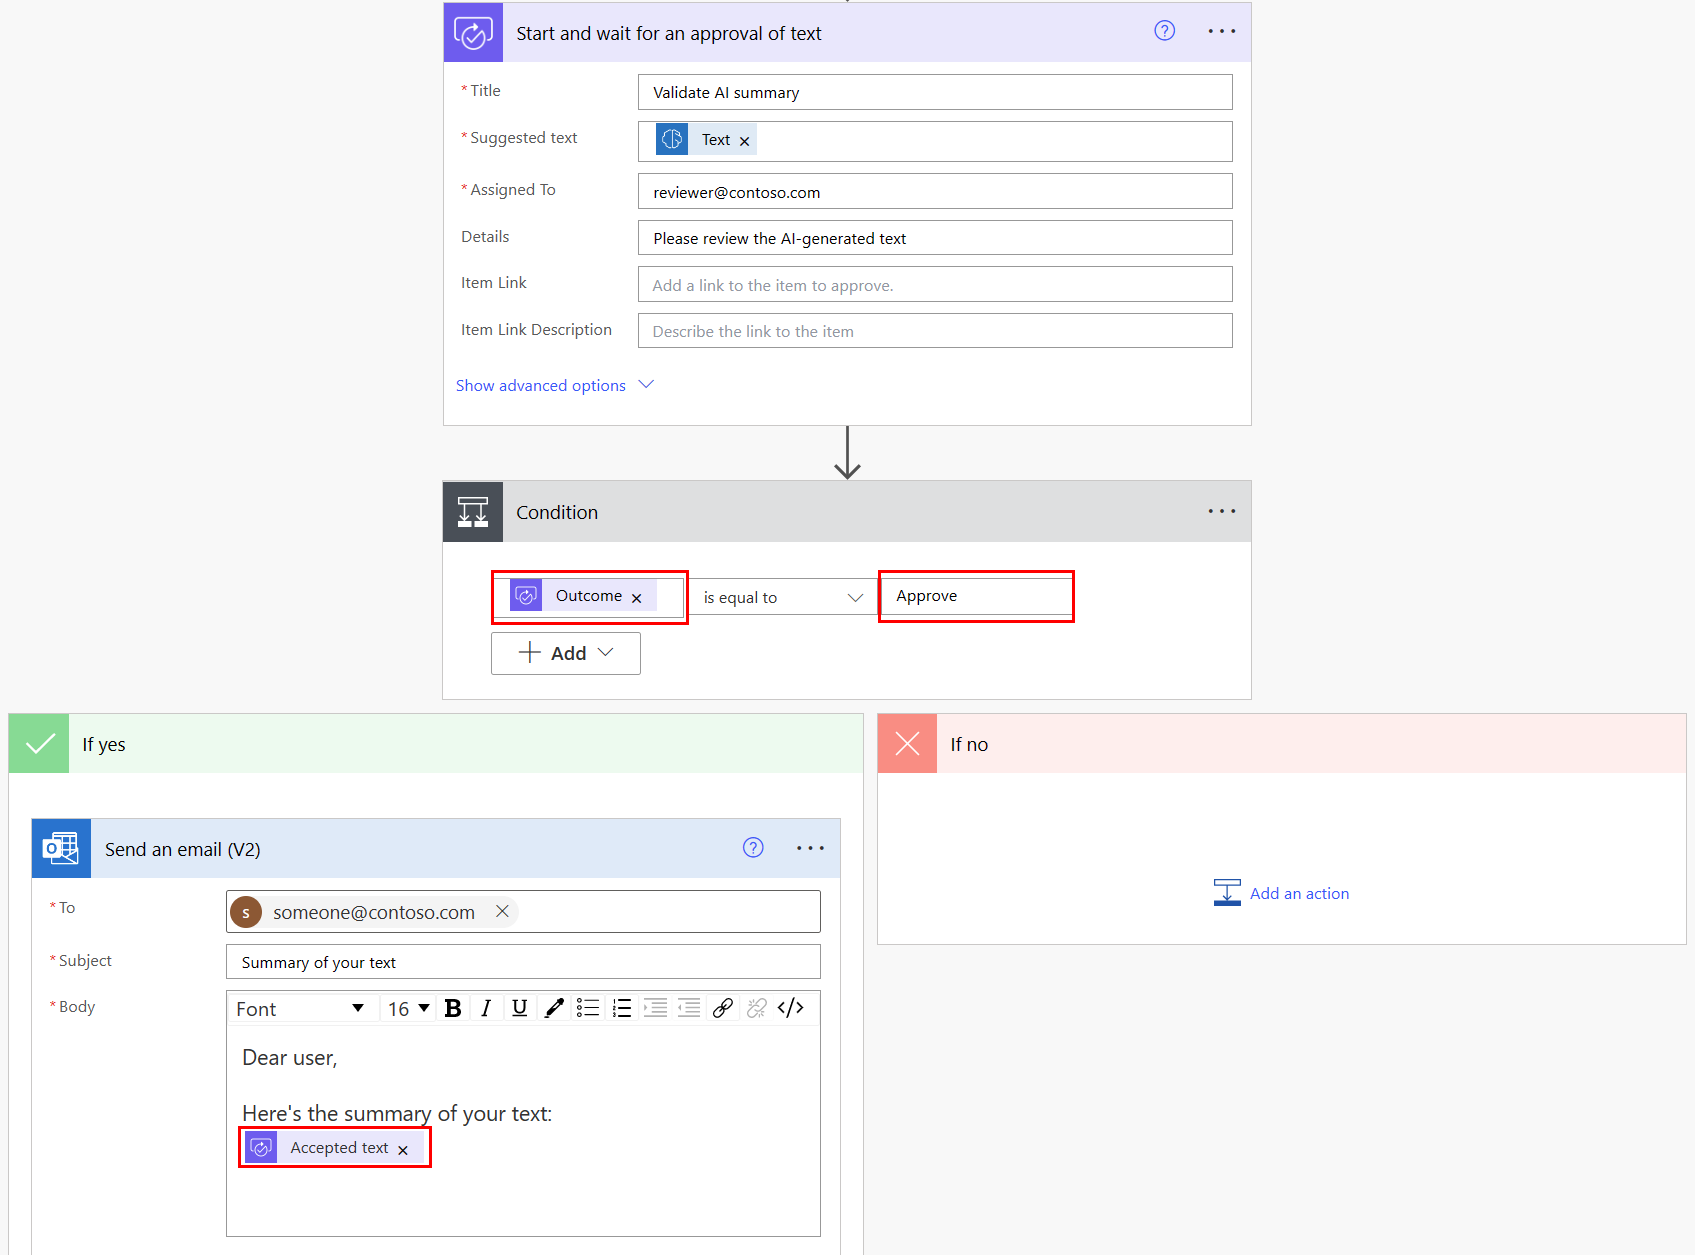
Task: Click the Item Link Description field
Action: pos(935,331)
